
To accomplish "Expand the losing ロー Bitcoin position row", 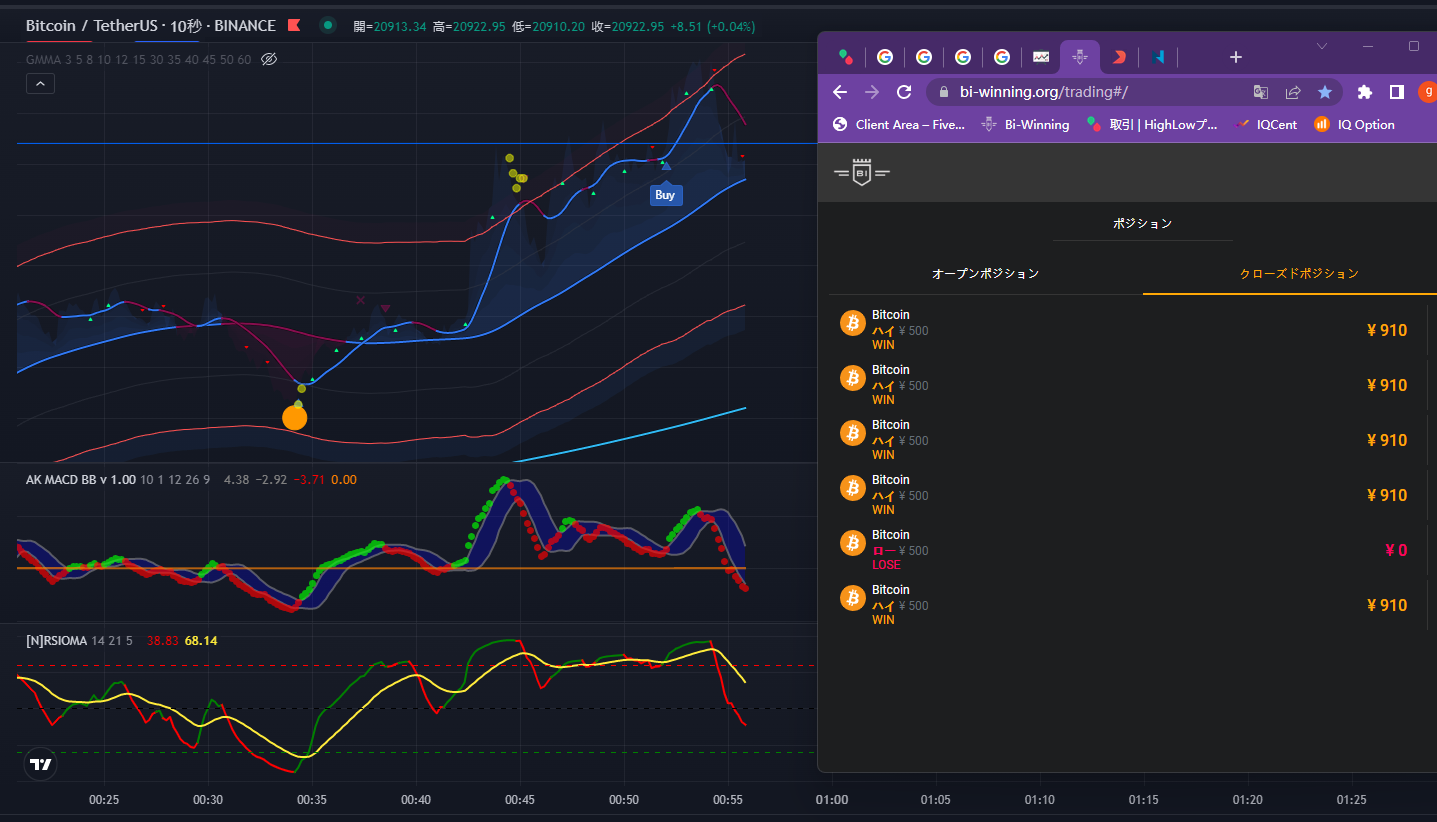I will (x=1127, y=550).
